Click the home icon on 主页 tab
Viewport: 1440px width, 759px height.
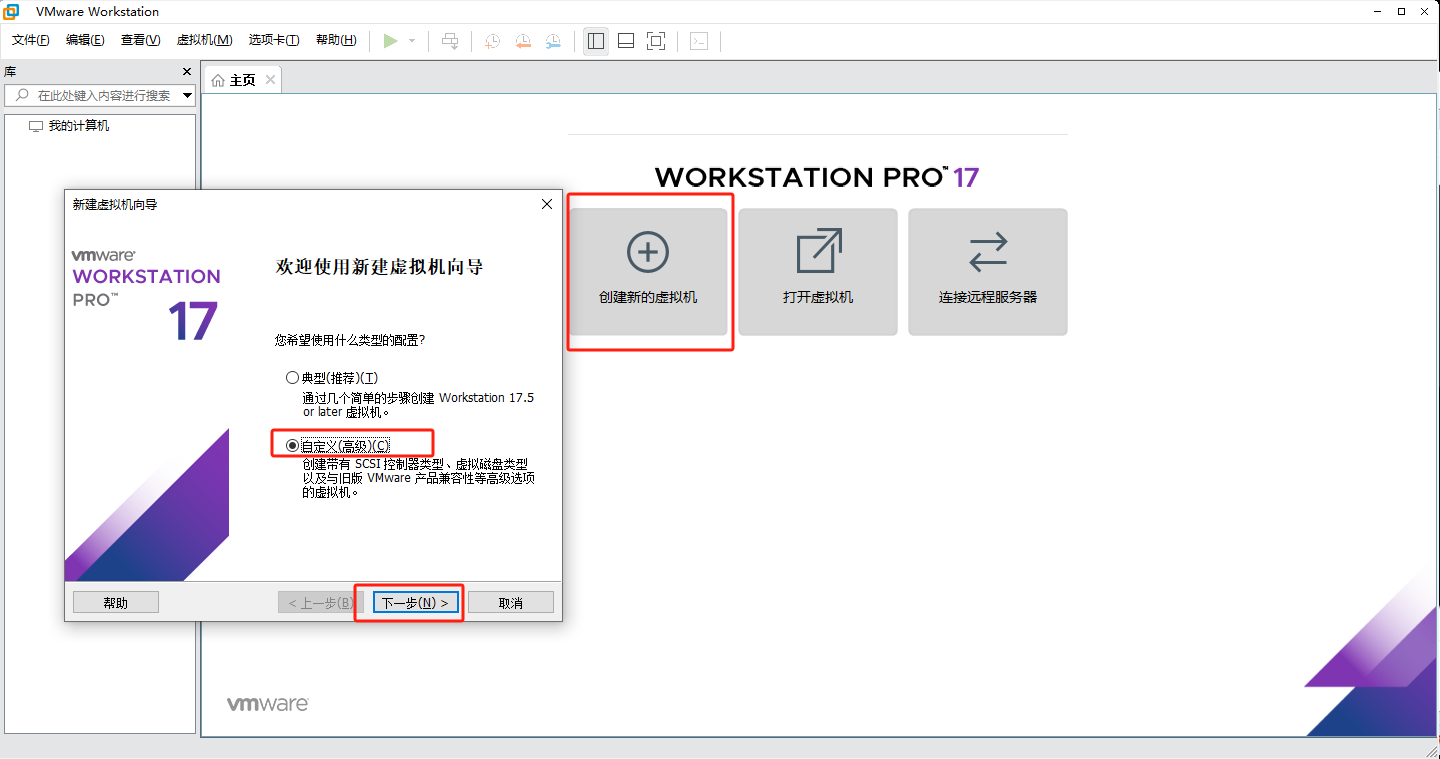(x=218, y=80)
